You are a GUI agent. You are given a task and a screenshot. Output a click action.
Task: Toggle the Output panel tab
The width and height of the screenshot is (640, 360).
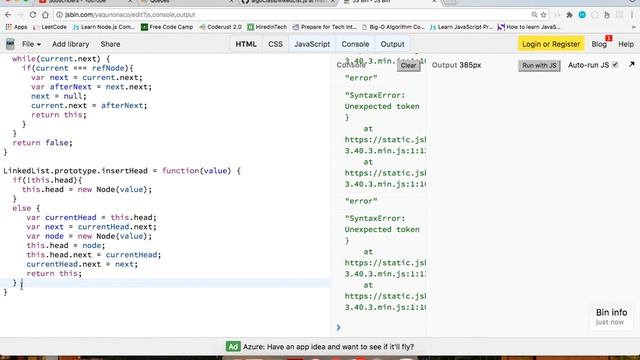click(392, 44)
